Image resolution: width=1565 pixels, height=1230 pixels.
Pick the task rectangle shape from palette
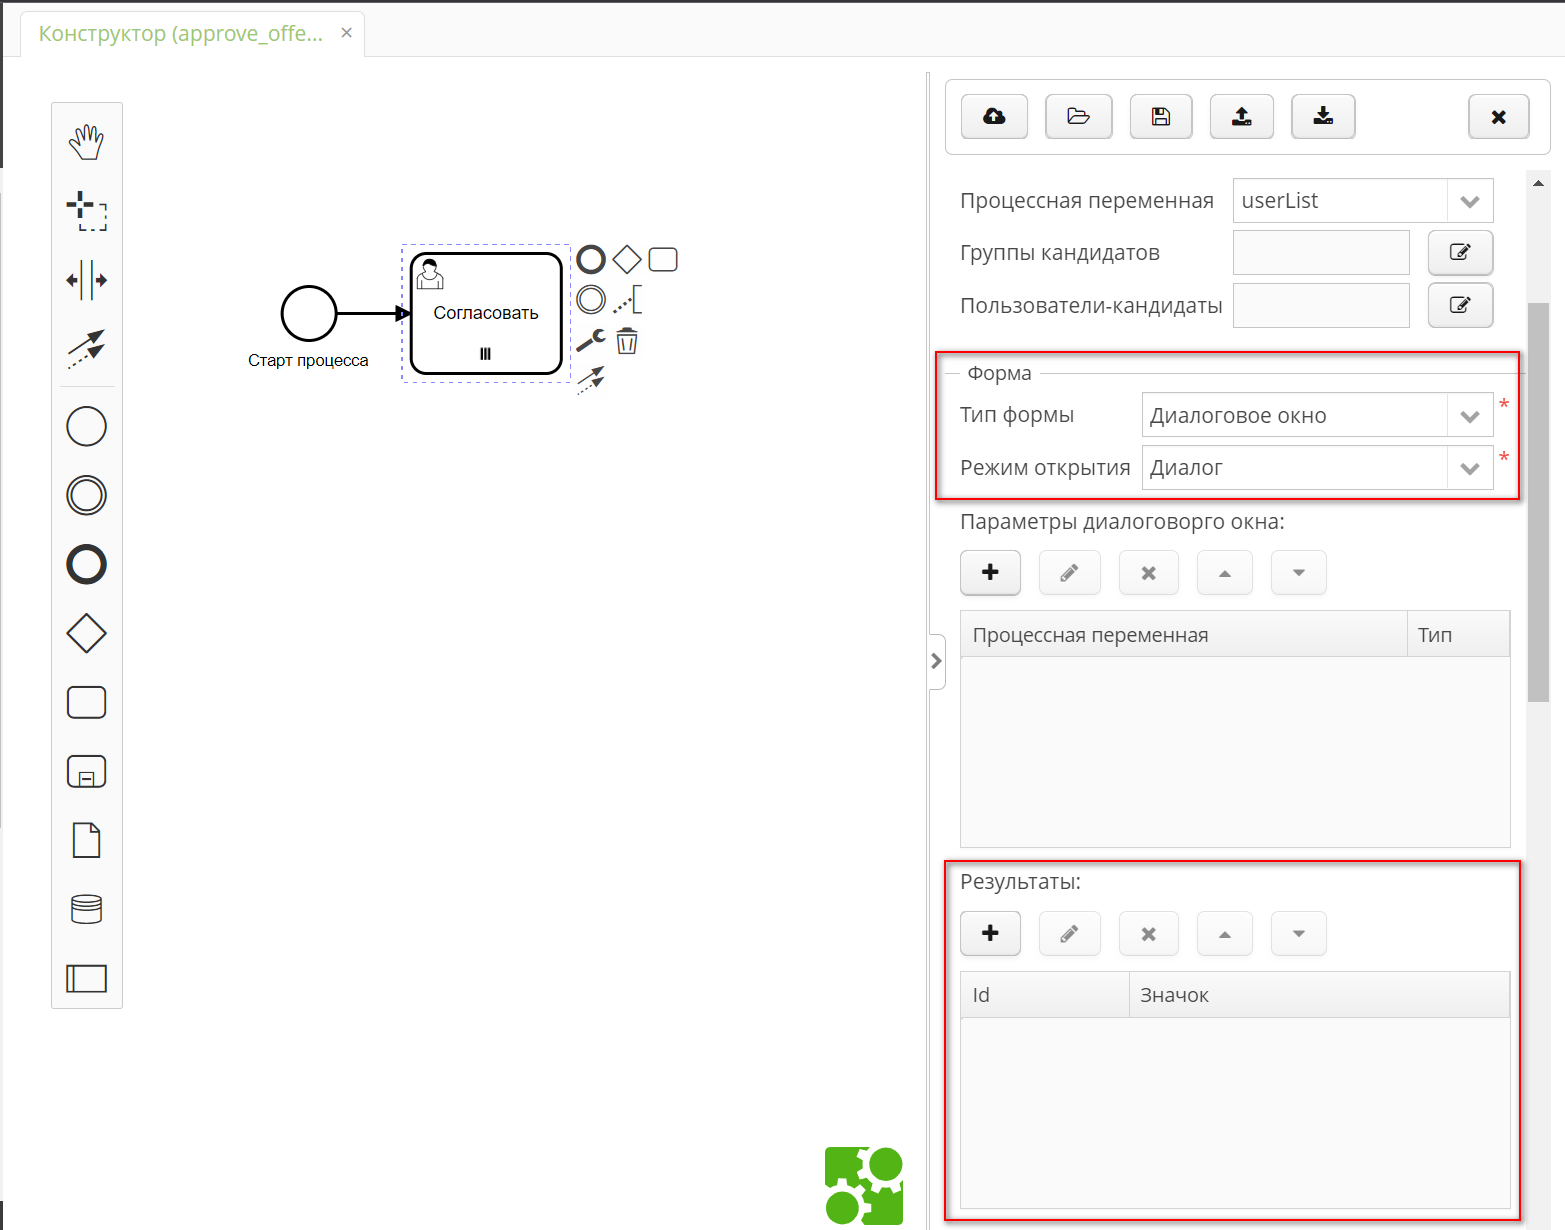coord(86,702)
